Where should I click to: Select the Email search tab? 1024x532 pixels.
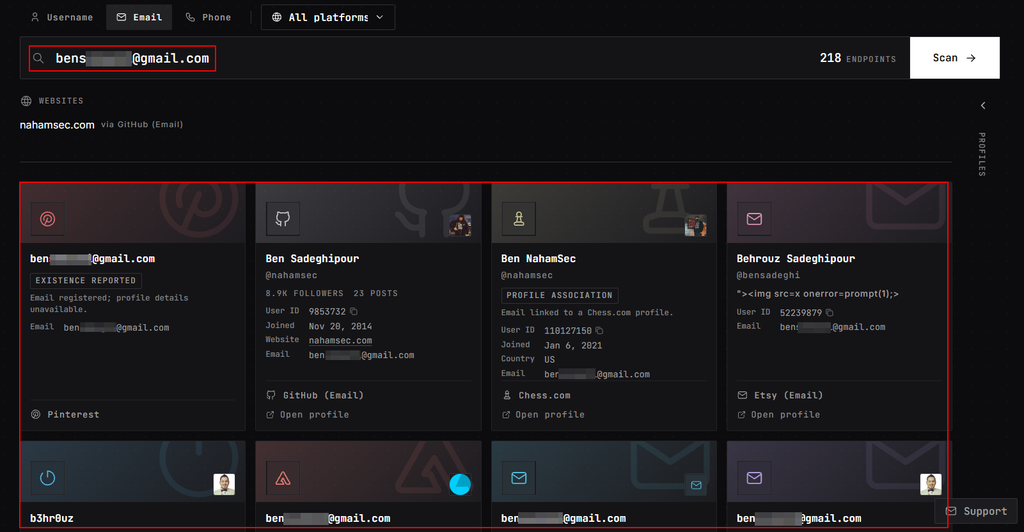(x=139, y=17)
